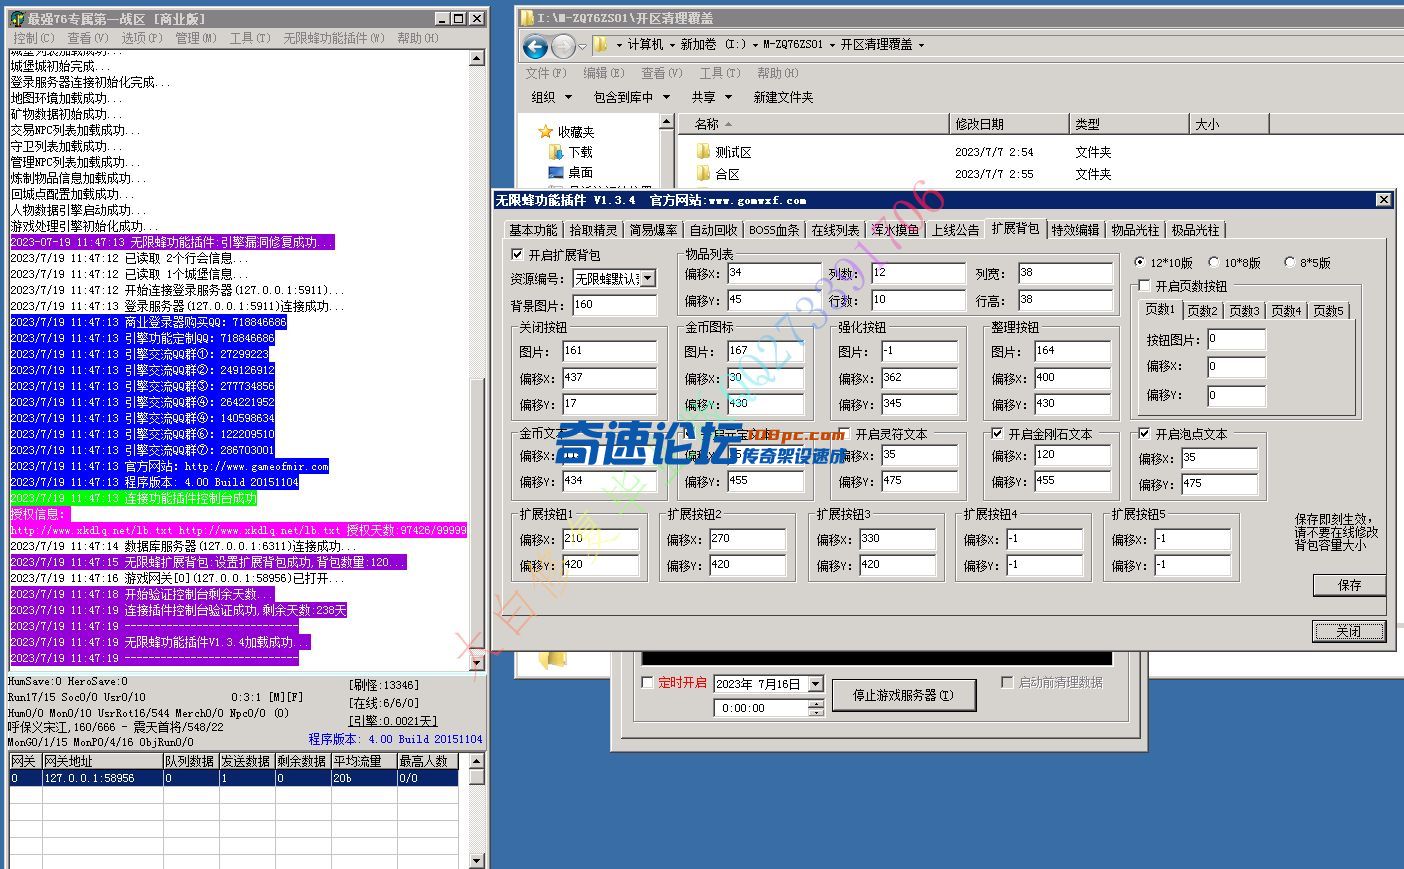Click the 背景图片 input field
Viewport: 1404px width, 869px height.
pyautogui.click(x=614, y=304)
